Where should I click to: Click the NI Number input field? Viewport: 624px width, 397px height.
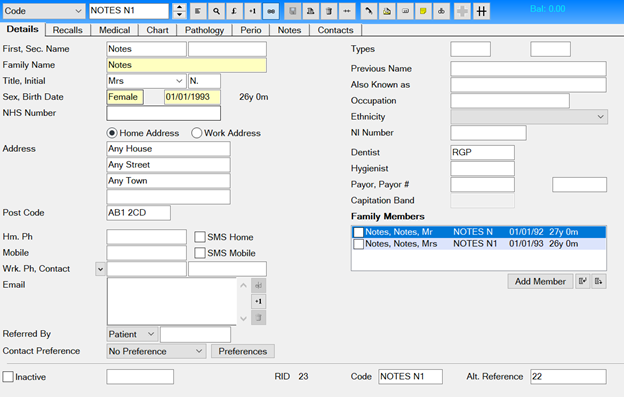pyautogui.click(x=488, y=133)
